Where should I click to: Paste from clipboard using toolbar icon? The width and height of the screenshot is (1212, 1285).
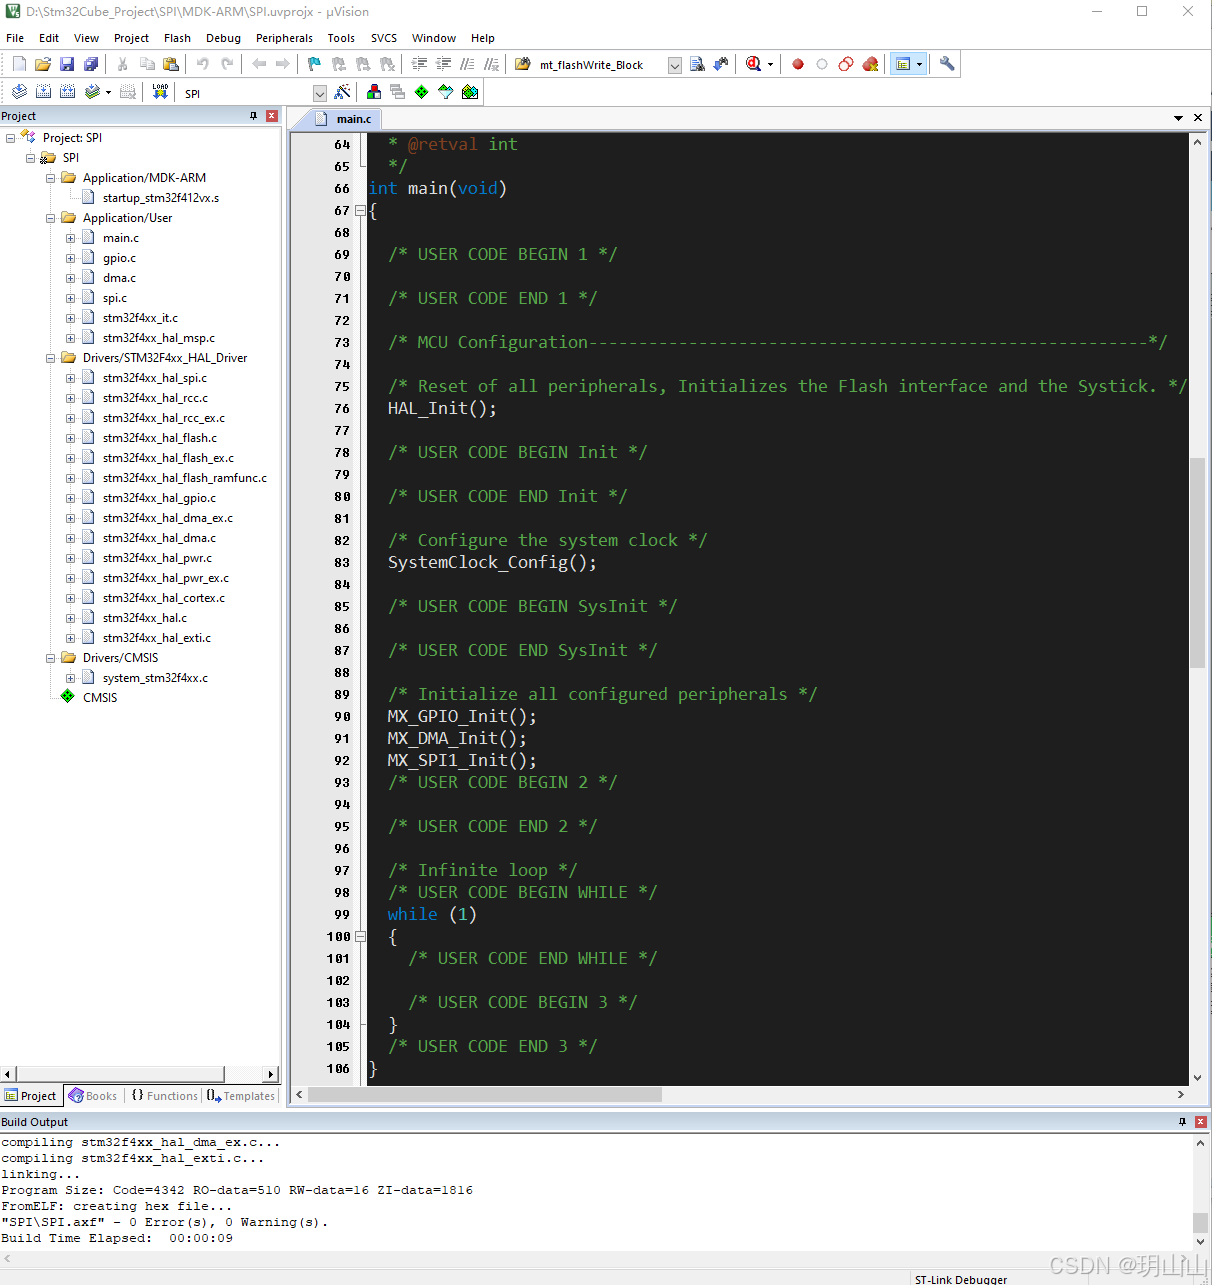(x=171, y=64)
